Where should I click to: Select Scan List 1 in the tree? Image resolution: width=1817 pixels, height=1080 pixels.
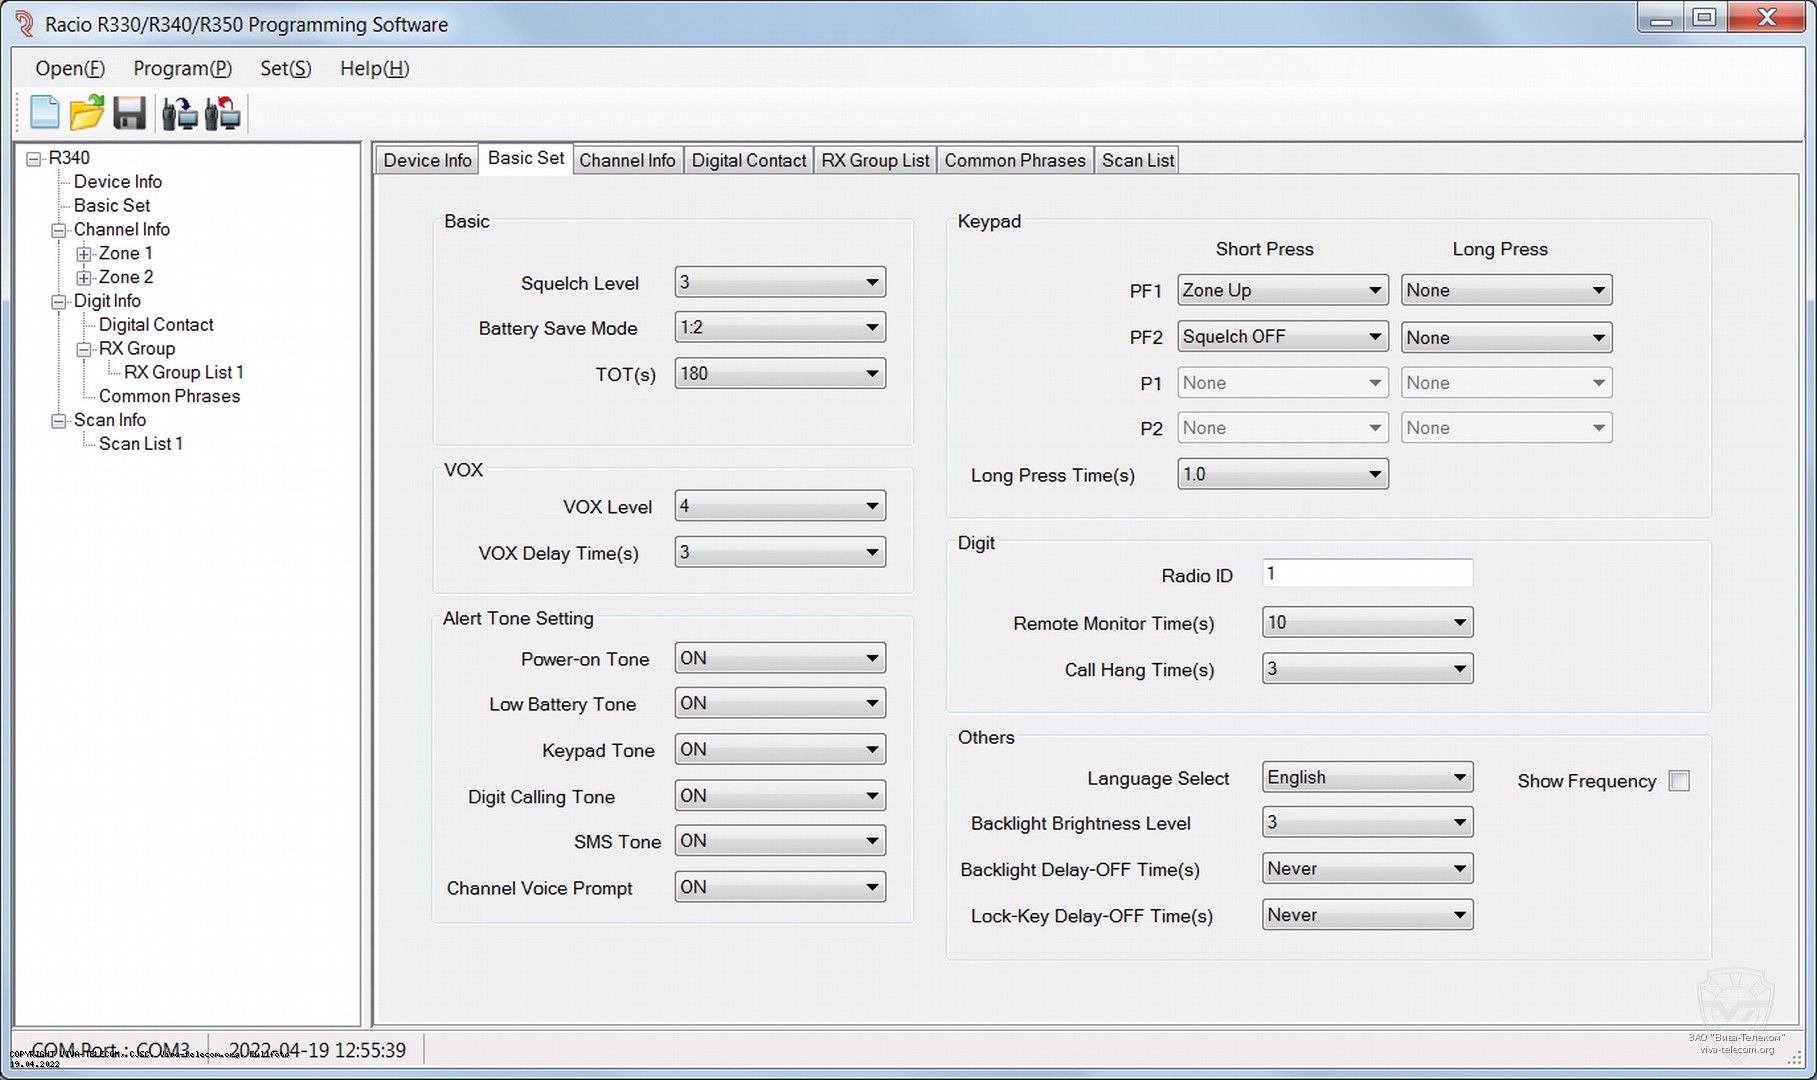click(140, 444)
